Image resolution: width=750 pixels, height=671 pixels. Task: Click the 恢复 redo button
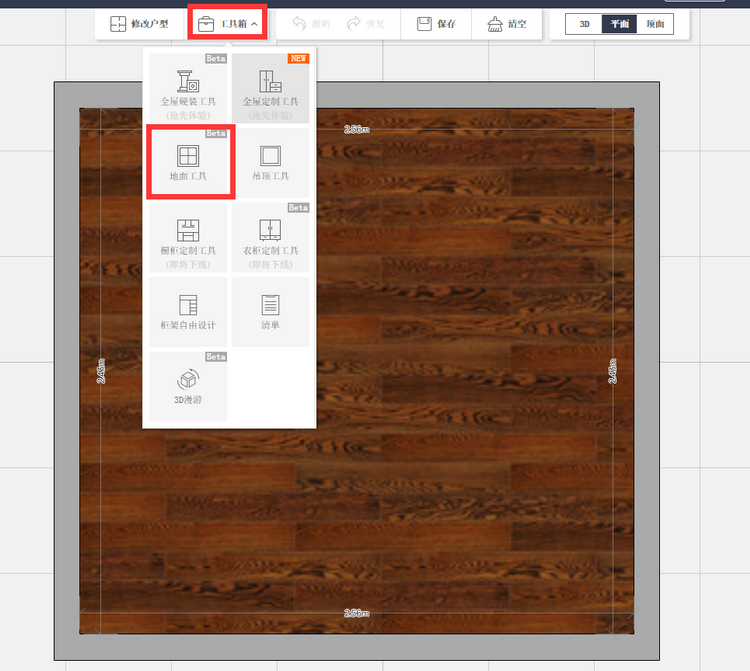366,24
